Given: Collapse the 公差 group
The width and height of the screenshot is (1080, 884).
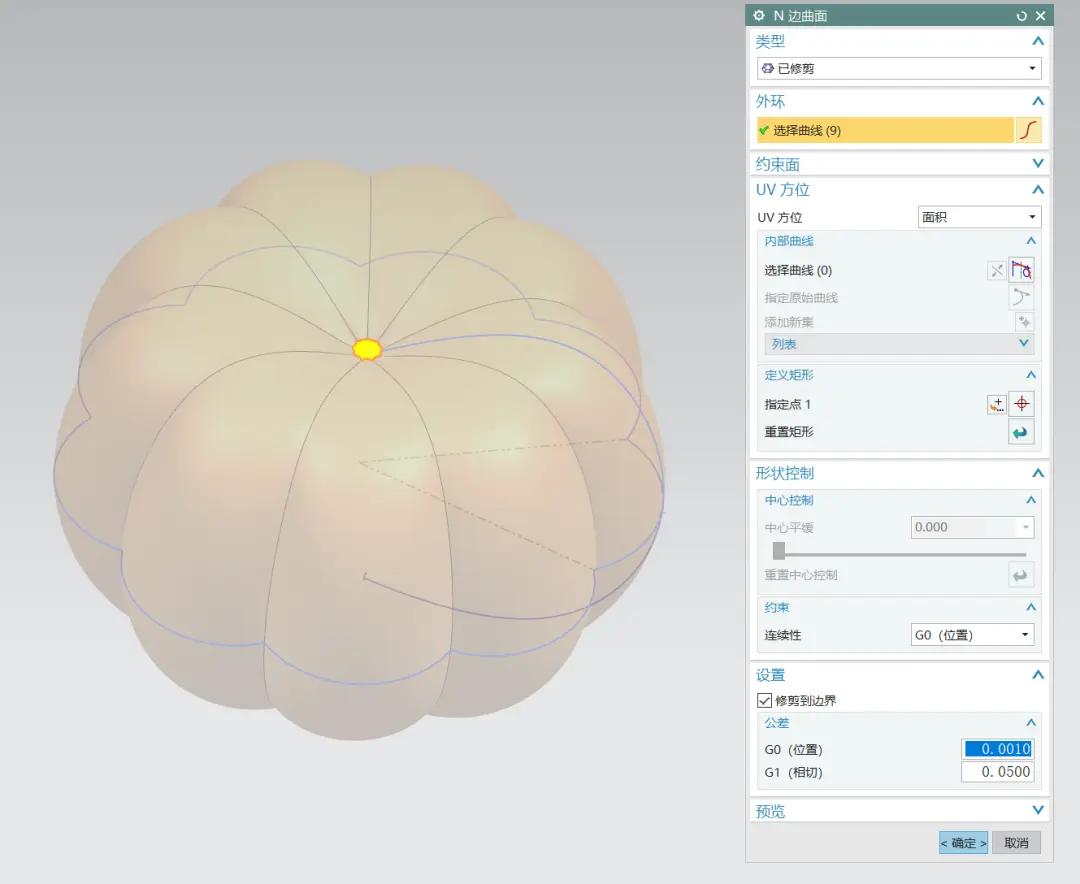Looking at the screenshot, I should click(1031, 723).
